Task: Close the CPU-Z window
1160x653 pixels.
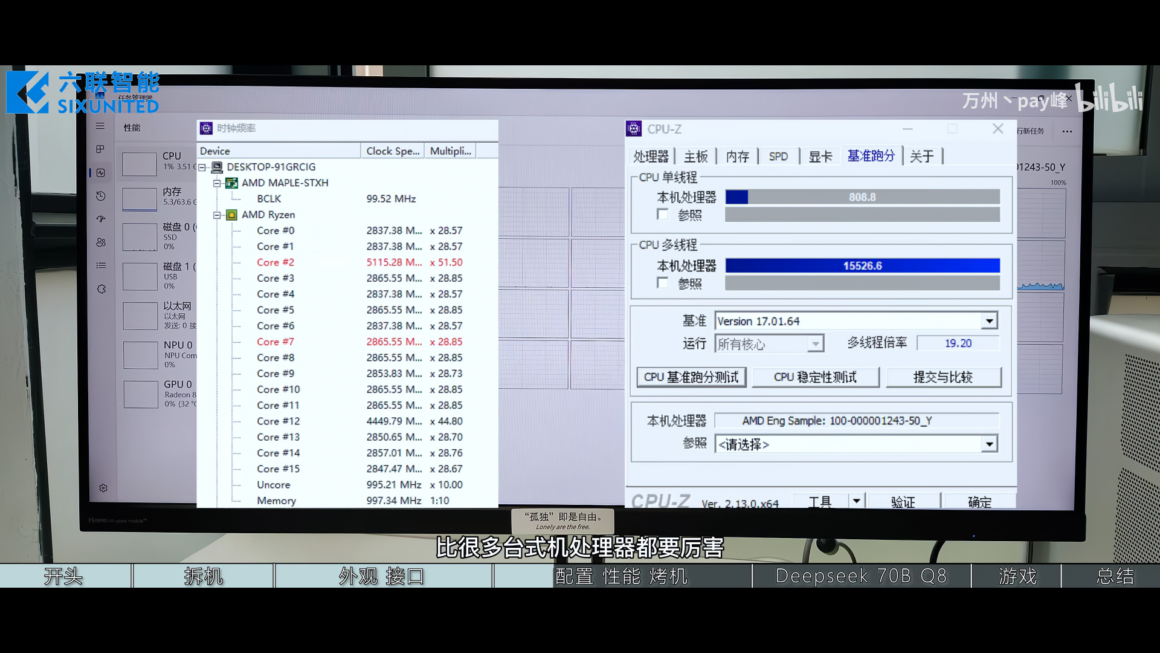Action: click(x=998, y=129)
